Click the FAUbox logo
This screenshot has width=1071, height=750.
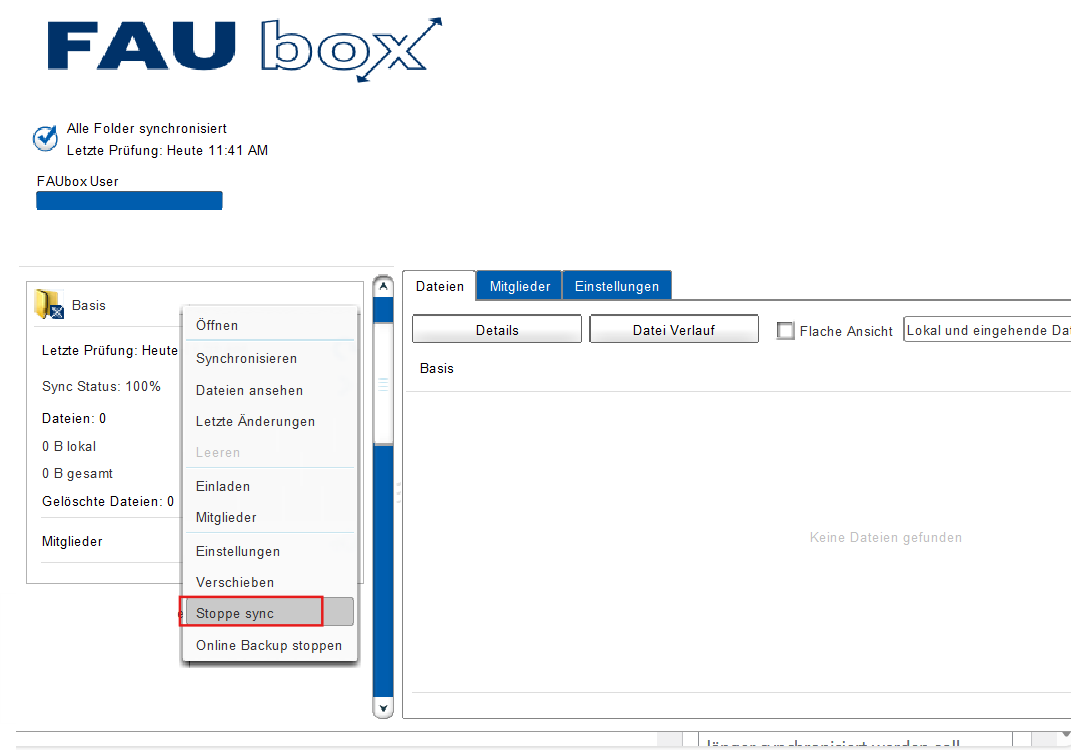click(245, 49)
